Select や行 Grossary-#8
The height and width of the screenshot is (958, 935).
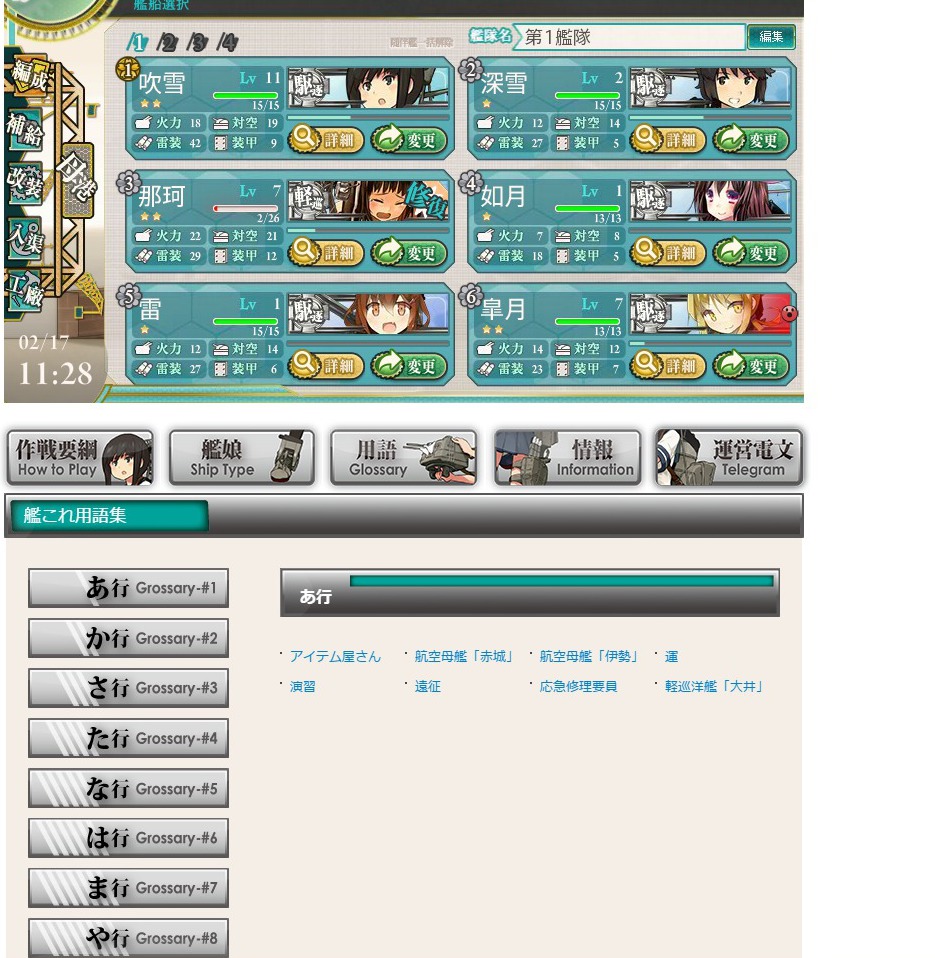(128, 938)
